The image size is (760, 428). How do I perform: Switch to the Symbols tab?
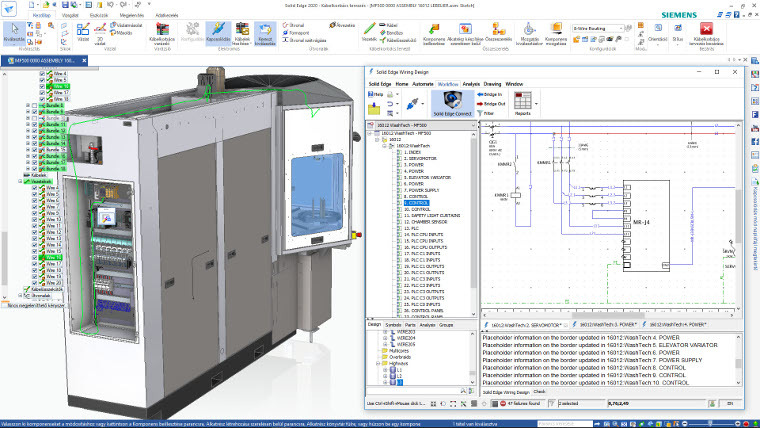point(393,325)
